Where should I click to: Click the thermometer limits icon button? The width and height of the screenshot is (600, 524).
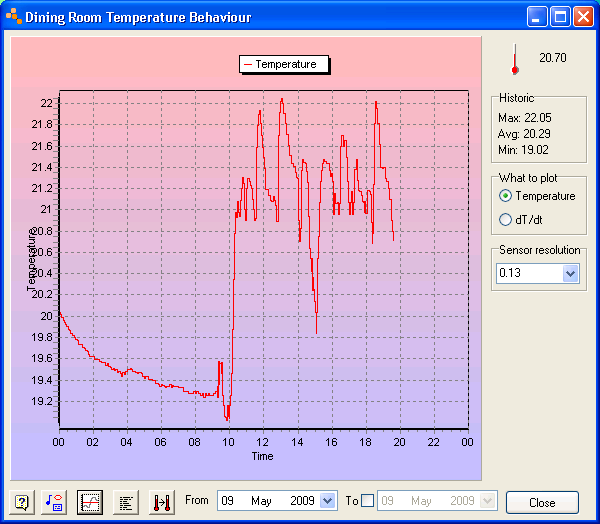pyautogui.click(x=161, y=502)
